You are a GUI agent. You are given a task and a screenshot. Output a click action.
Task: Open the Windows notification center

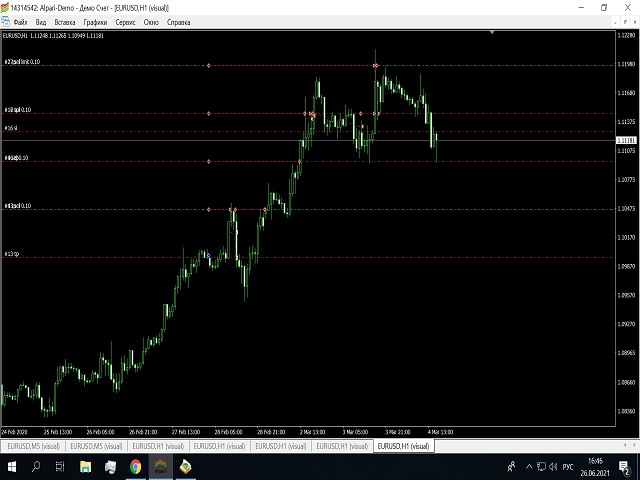click(x=624, y=467)
